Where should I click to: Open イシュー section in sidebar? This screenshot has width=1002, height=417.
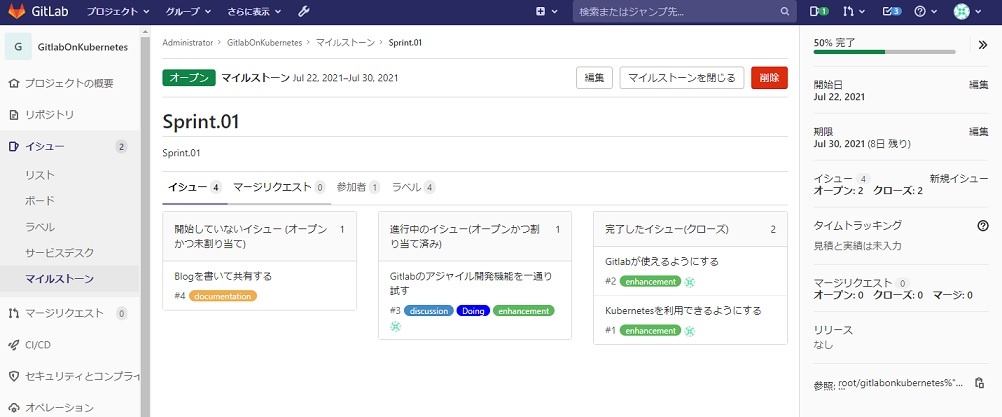click(70, 147)
